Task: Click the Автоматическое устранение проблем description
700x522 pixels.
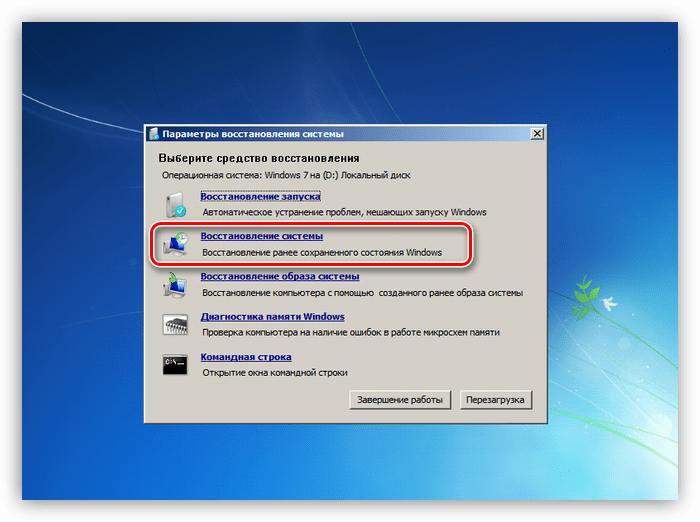Action: (344, 212)
